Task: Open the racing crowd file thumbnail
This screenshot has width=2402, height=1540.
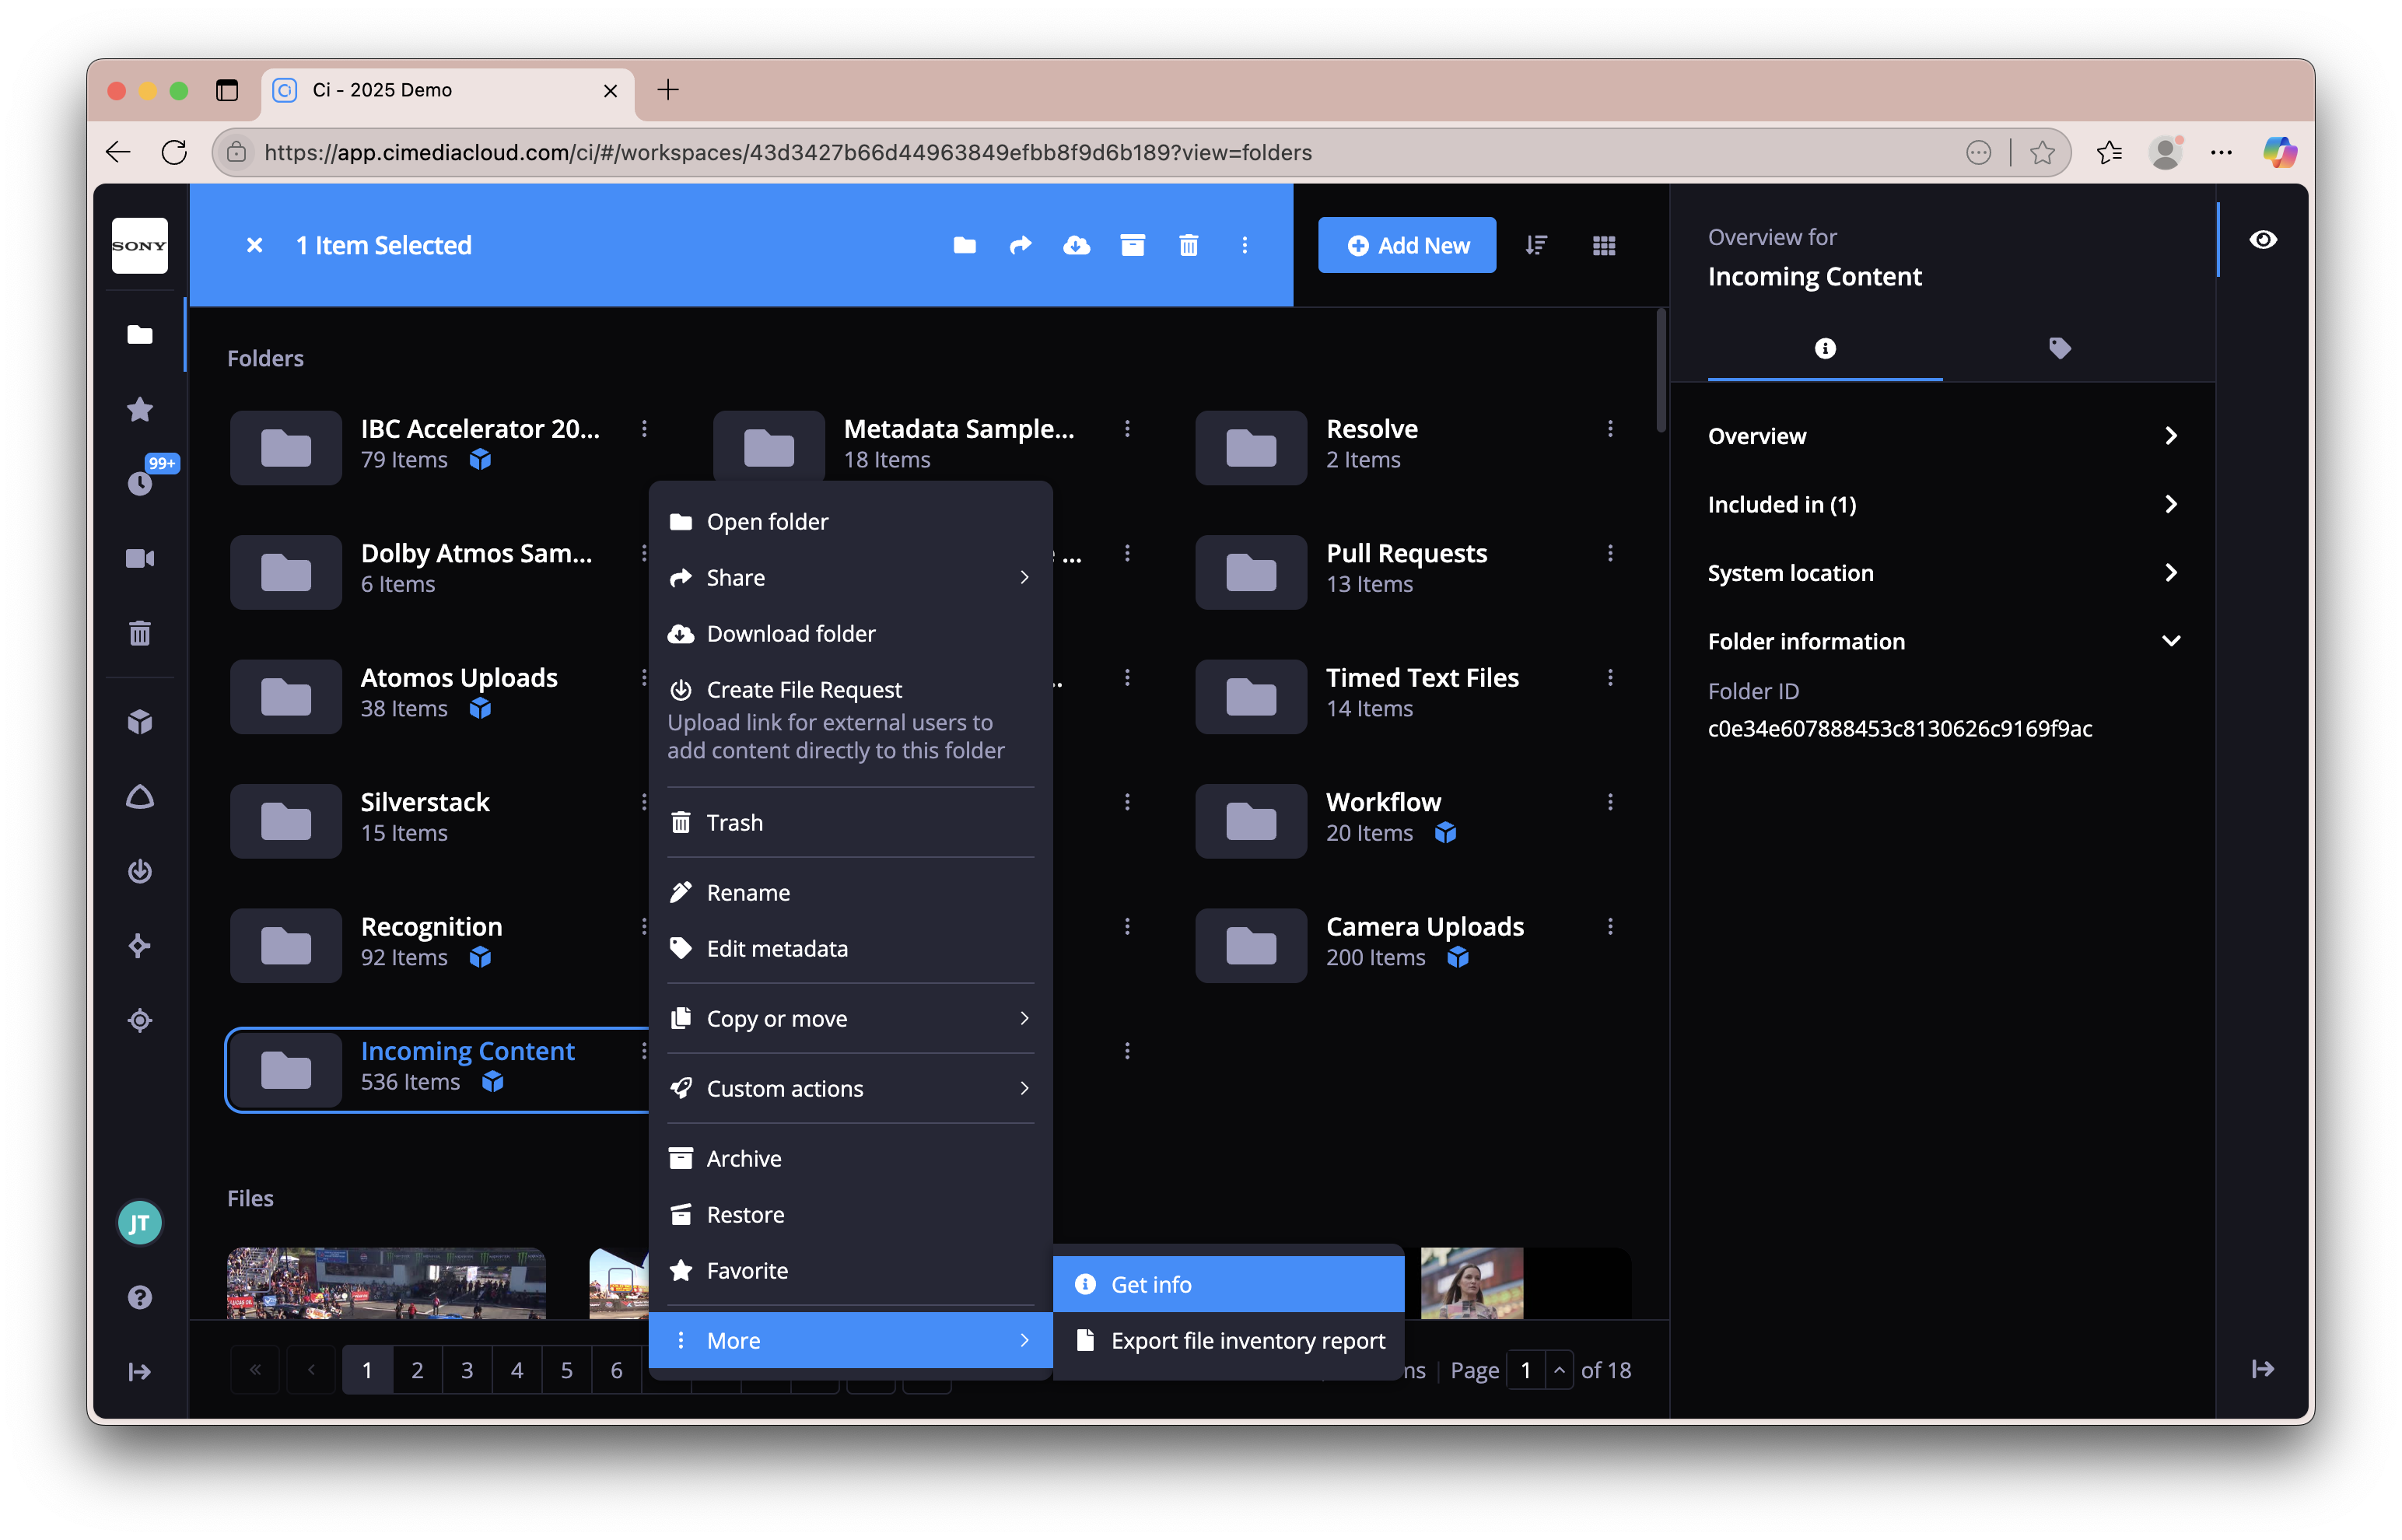Action: 386,1283
